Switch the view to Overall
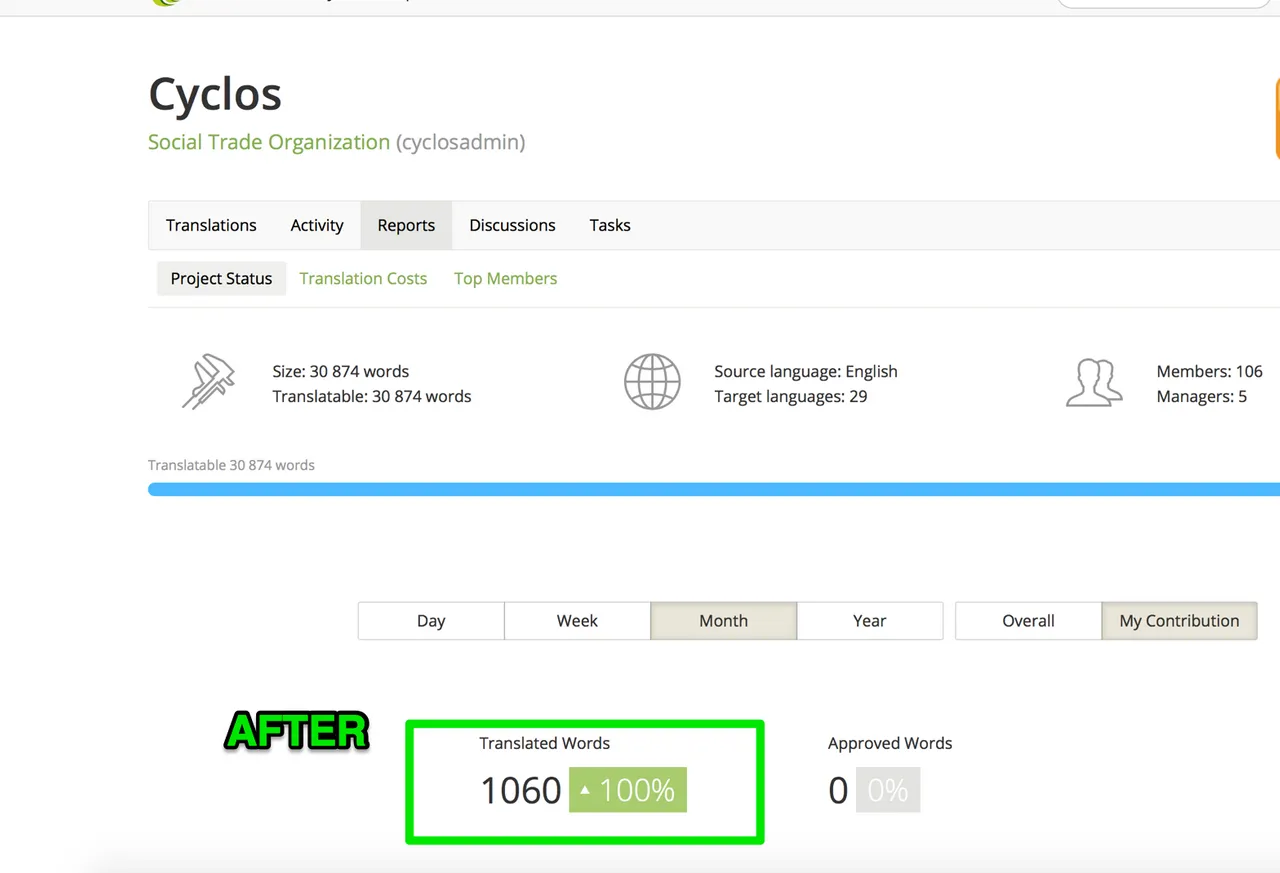1280x873 pixels. click(1028, 620)
